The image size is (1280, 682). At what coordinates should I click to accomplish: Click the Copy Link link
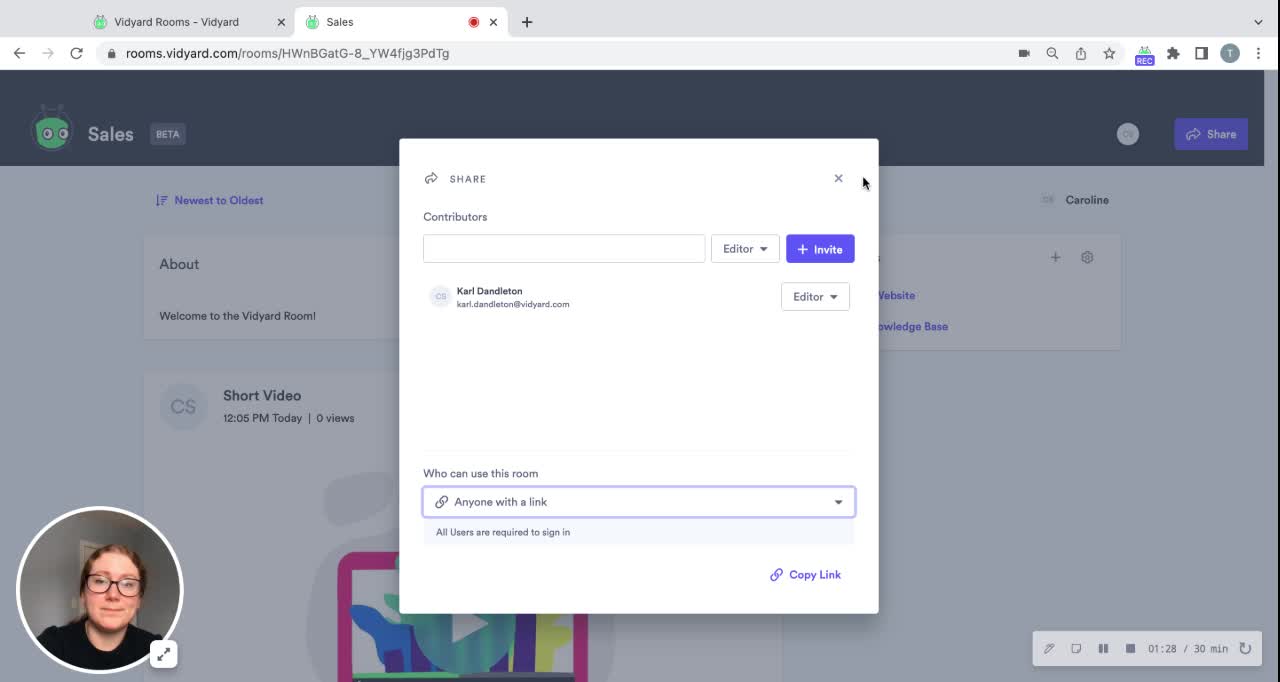tap(805, 575)
